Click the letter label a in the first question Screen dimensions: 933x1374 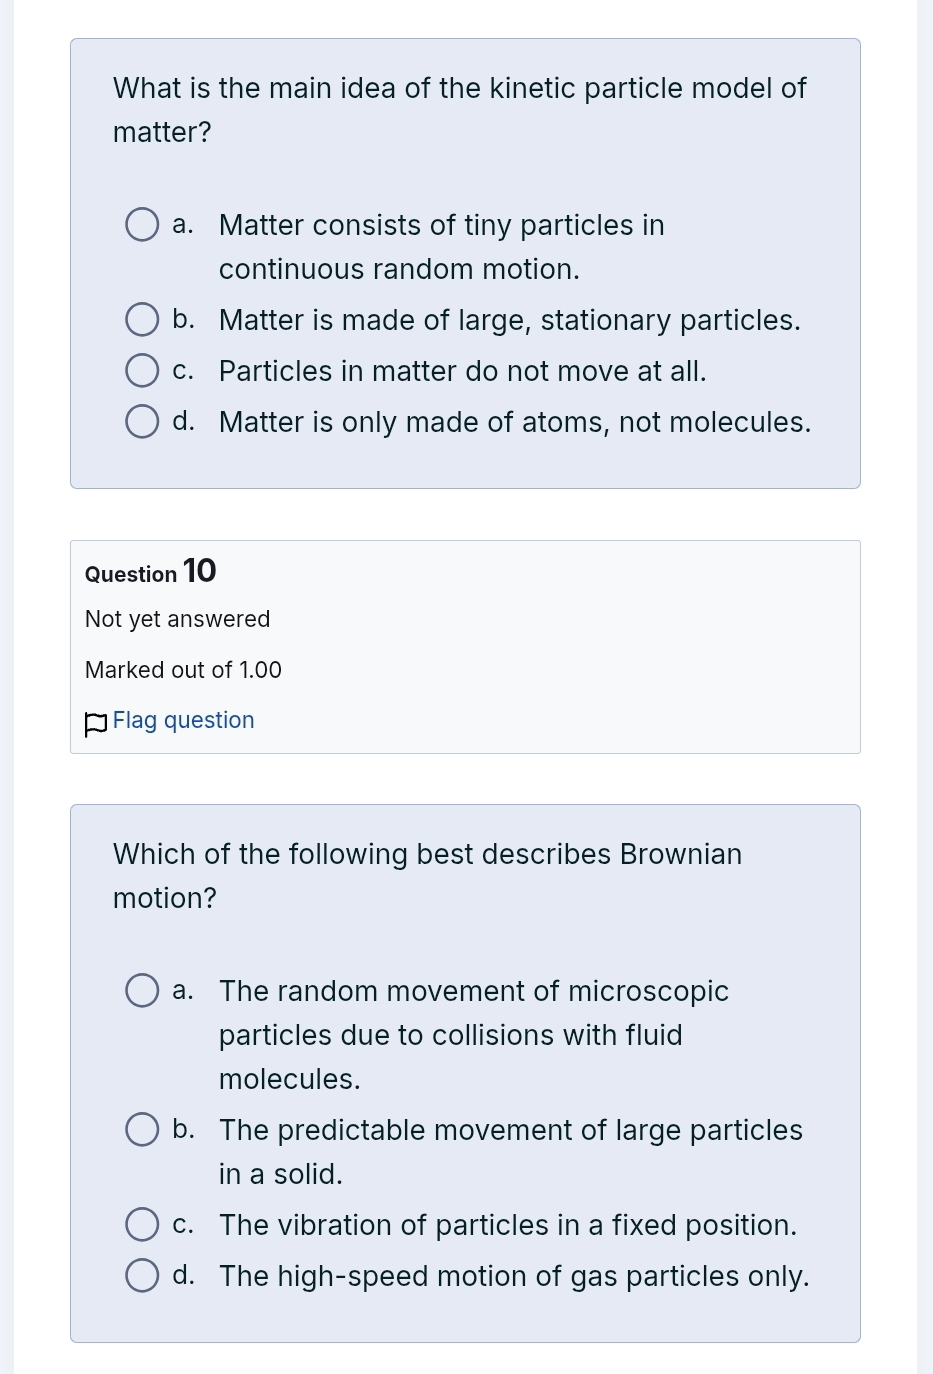point(182,224)
